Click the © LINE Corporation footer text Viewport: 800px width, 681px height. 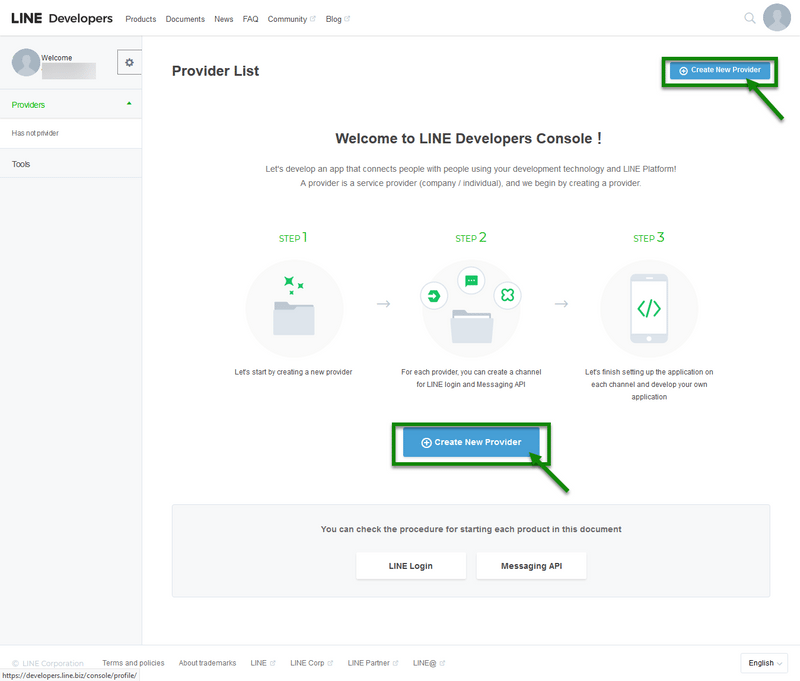coord(47,663)
